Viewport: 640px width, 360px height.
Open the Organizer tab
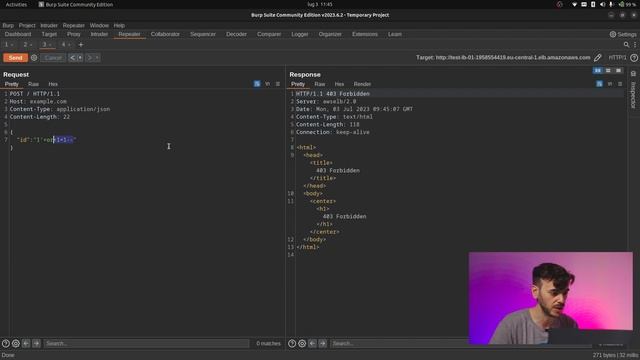coord(330,34)
